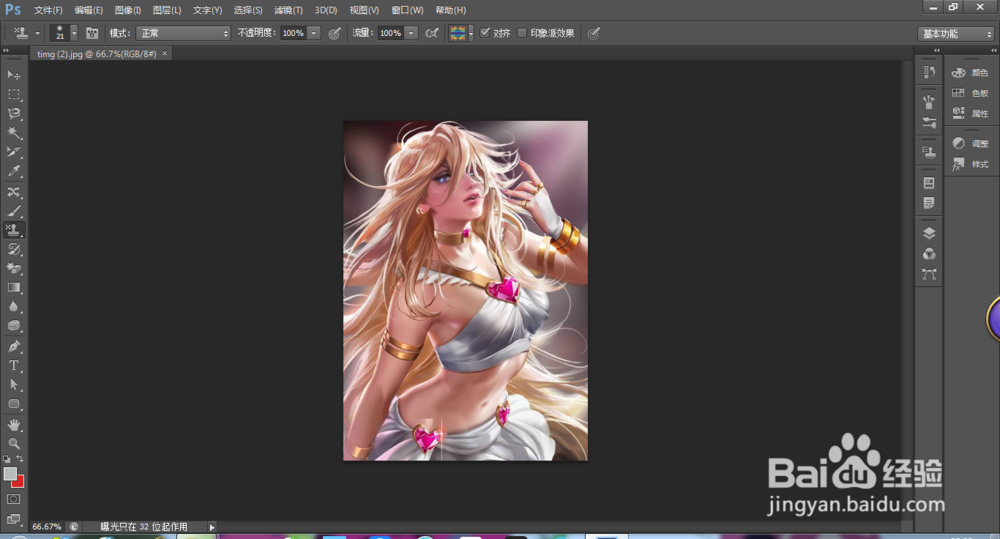Open the Layers panel icon
This screenshot has width=1000, height=539.
coord(929,233)
